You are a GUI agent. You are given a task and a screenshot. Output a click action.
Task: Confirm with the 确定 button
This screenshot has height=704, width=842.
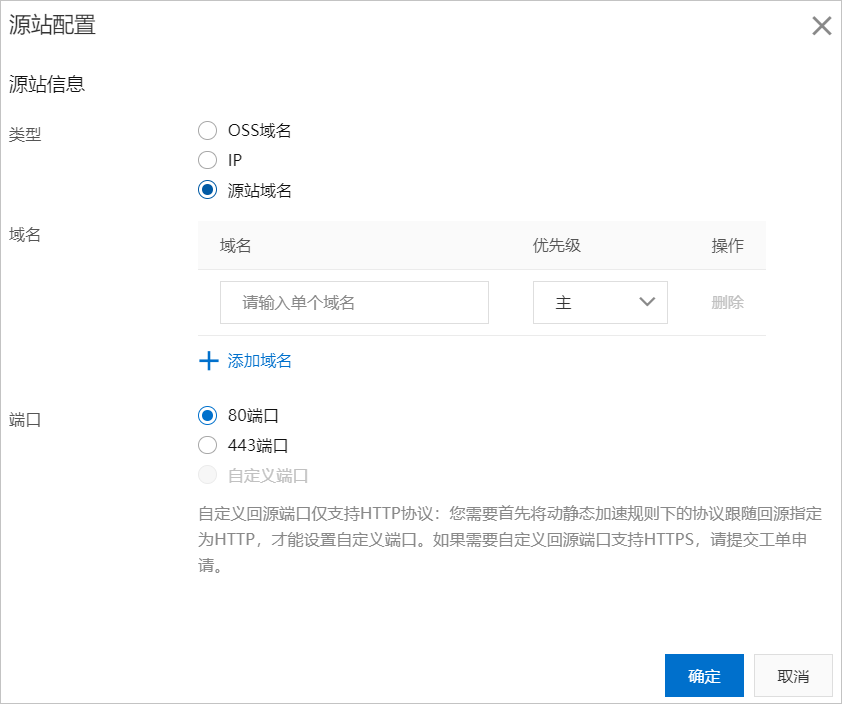click(x=704, y=676)
